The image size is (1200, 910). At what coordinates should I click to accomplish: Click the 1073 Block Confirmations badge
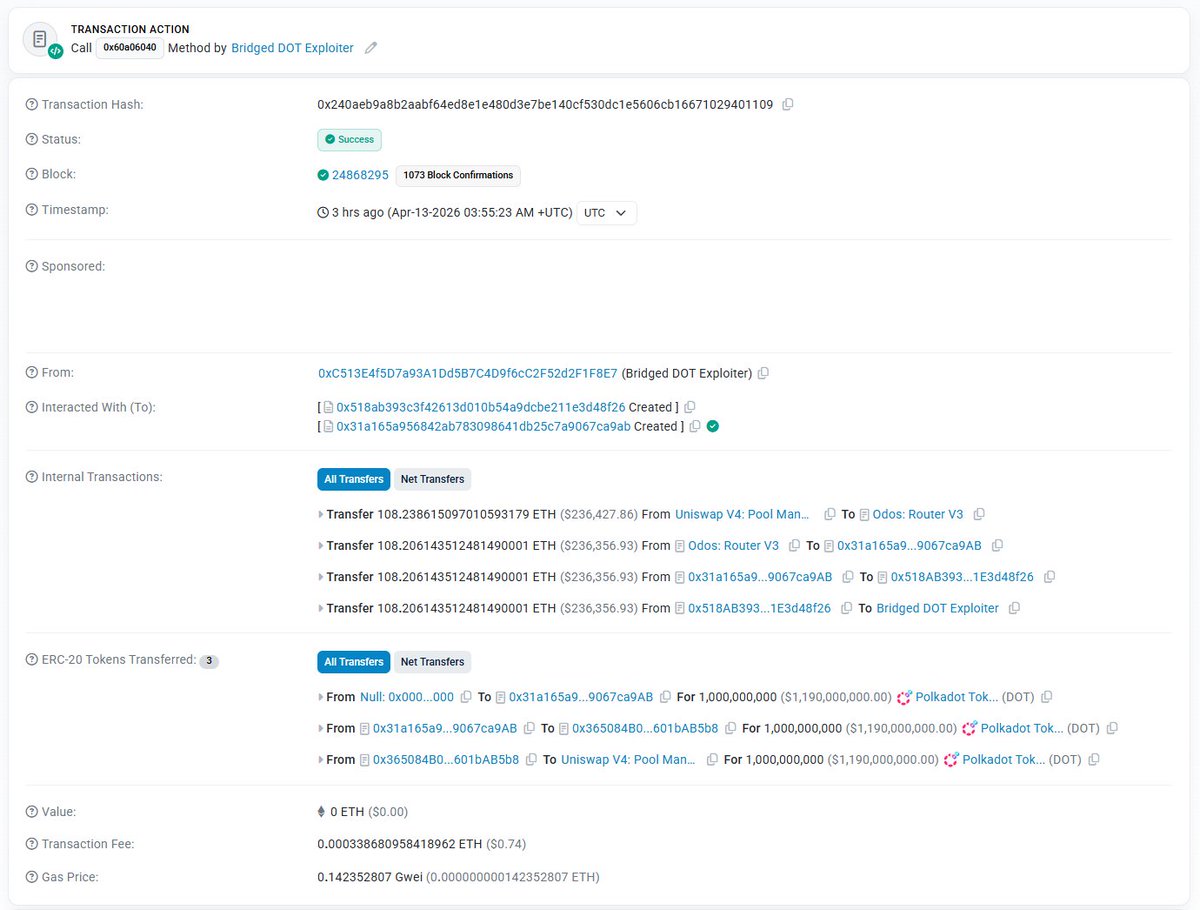coord(458,175)
